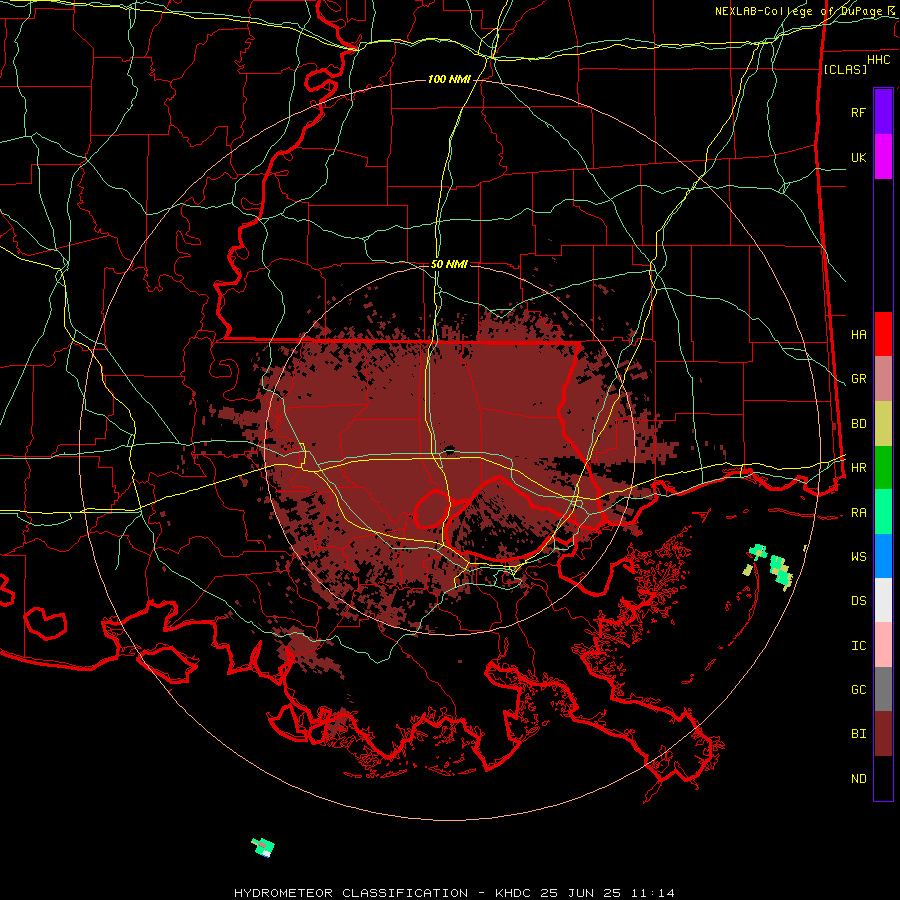Click the RF purple legend swatch
The height and width of the screenshot is (900, 900).
coord(883,112)
